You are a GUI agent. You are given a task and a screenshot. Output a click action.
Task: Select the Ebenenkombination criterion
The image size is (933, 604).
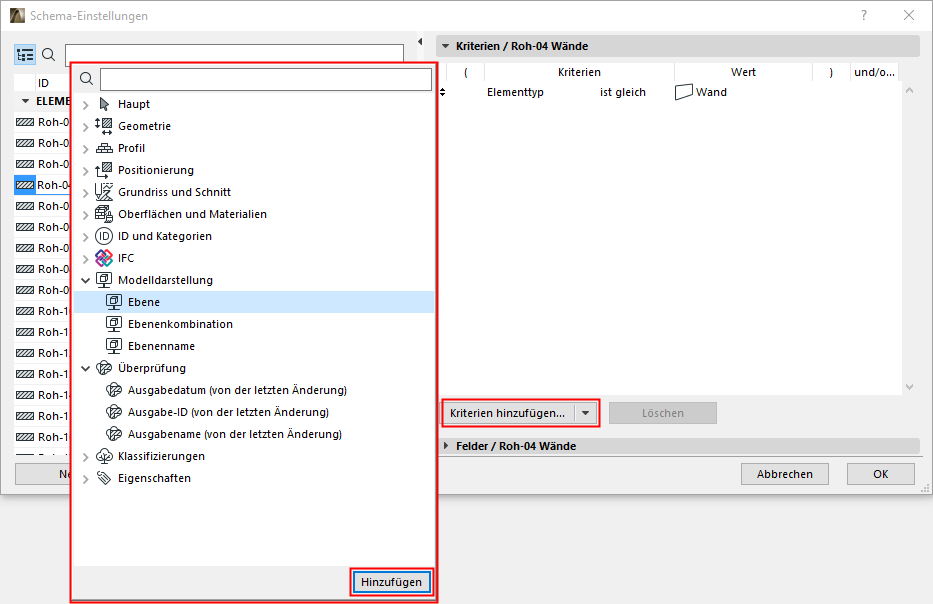[x=253, y=324]
